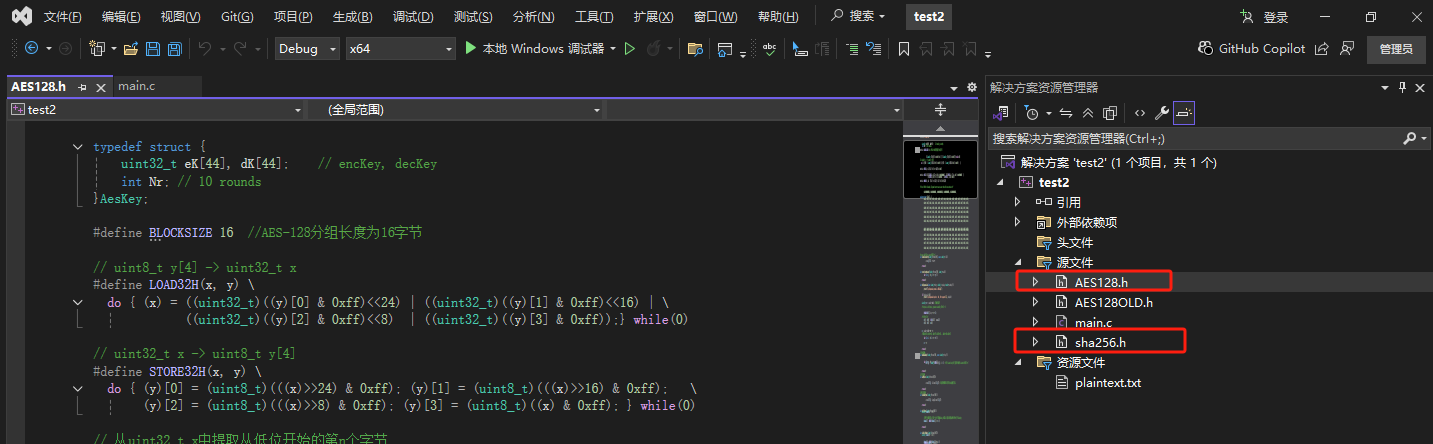Click the Hot Reload flame icon
The image size is (1433, 444).
pos(655,48)
